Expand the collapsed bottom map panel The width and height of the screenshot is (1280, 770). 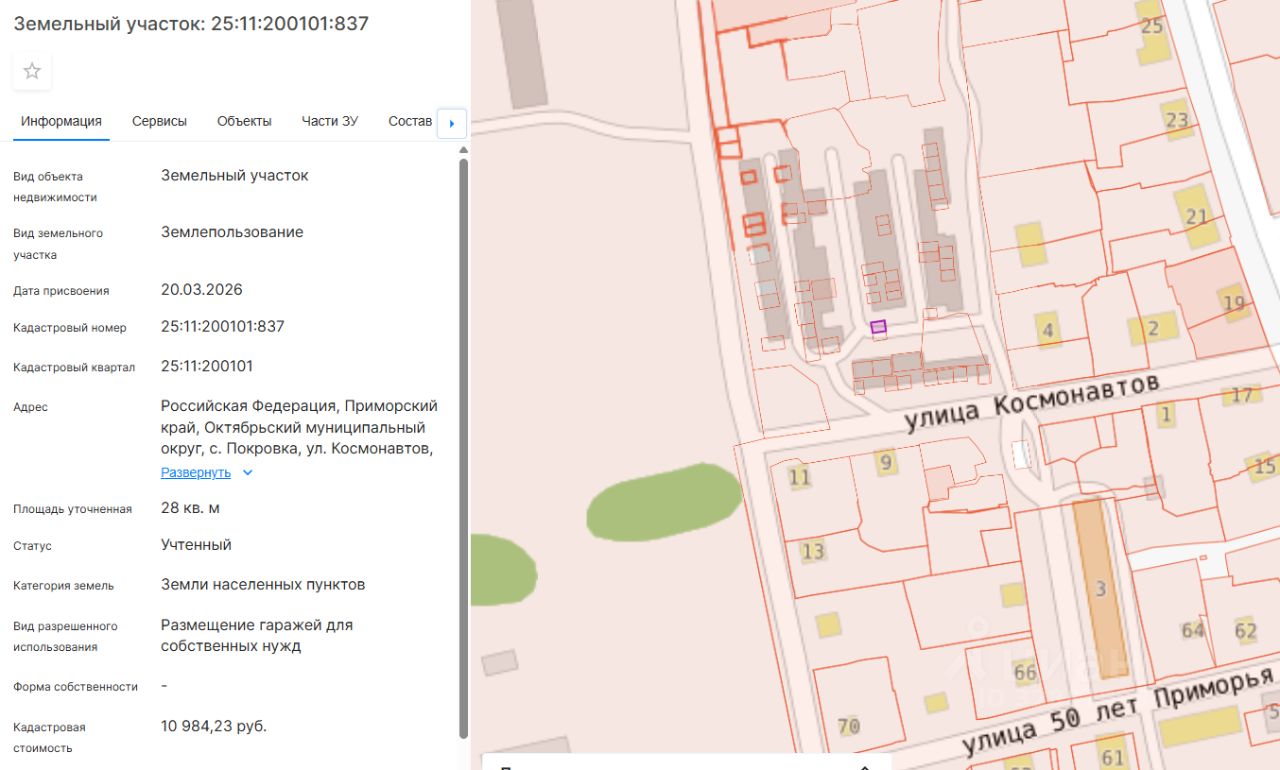pyautogui.click(x=866, y=765)
